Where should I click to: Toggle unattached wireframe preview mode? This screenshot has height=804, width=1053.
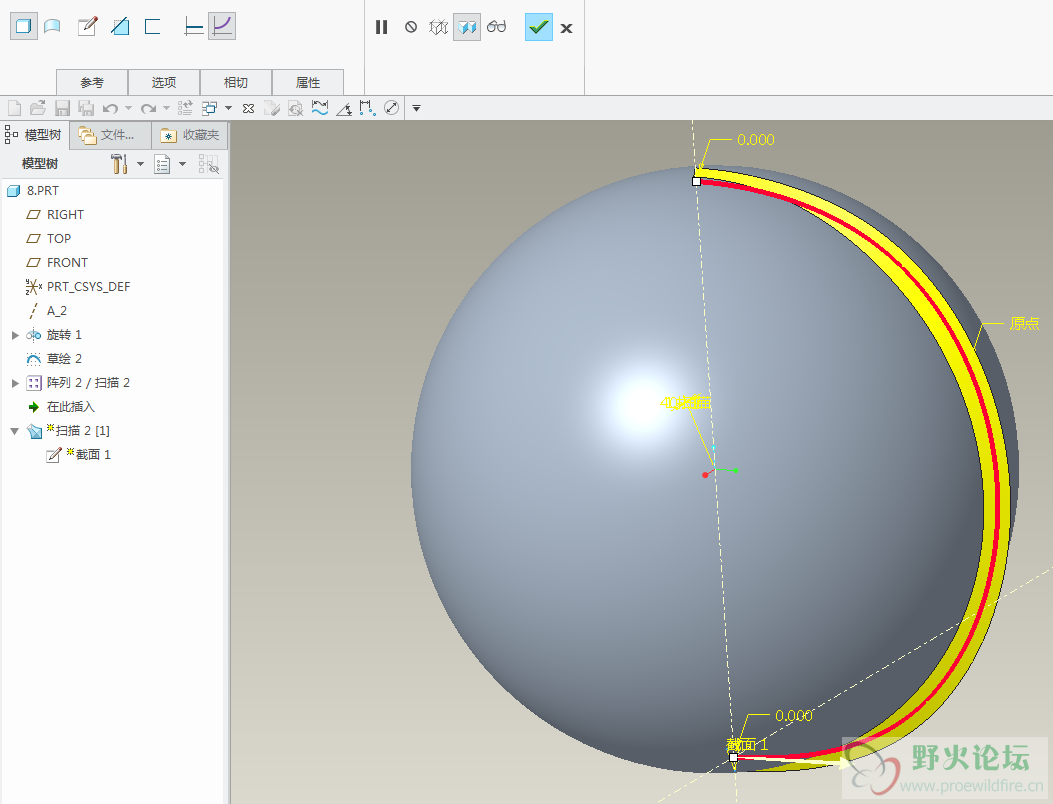(x=439, y=27)
